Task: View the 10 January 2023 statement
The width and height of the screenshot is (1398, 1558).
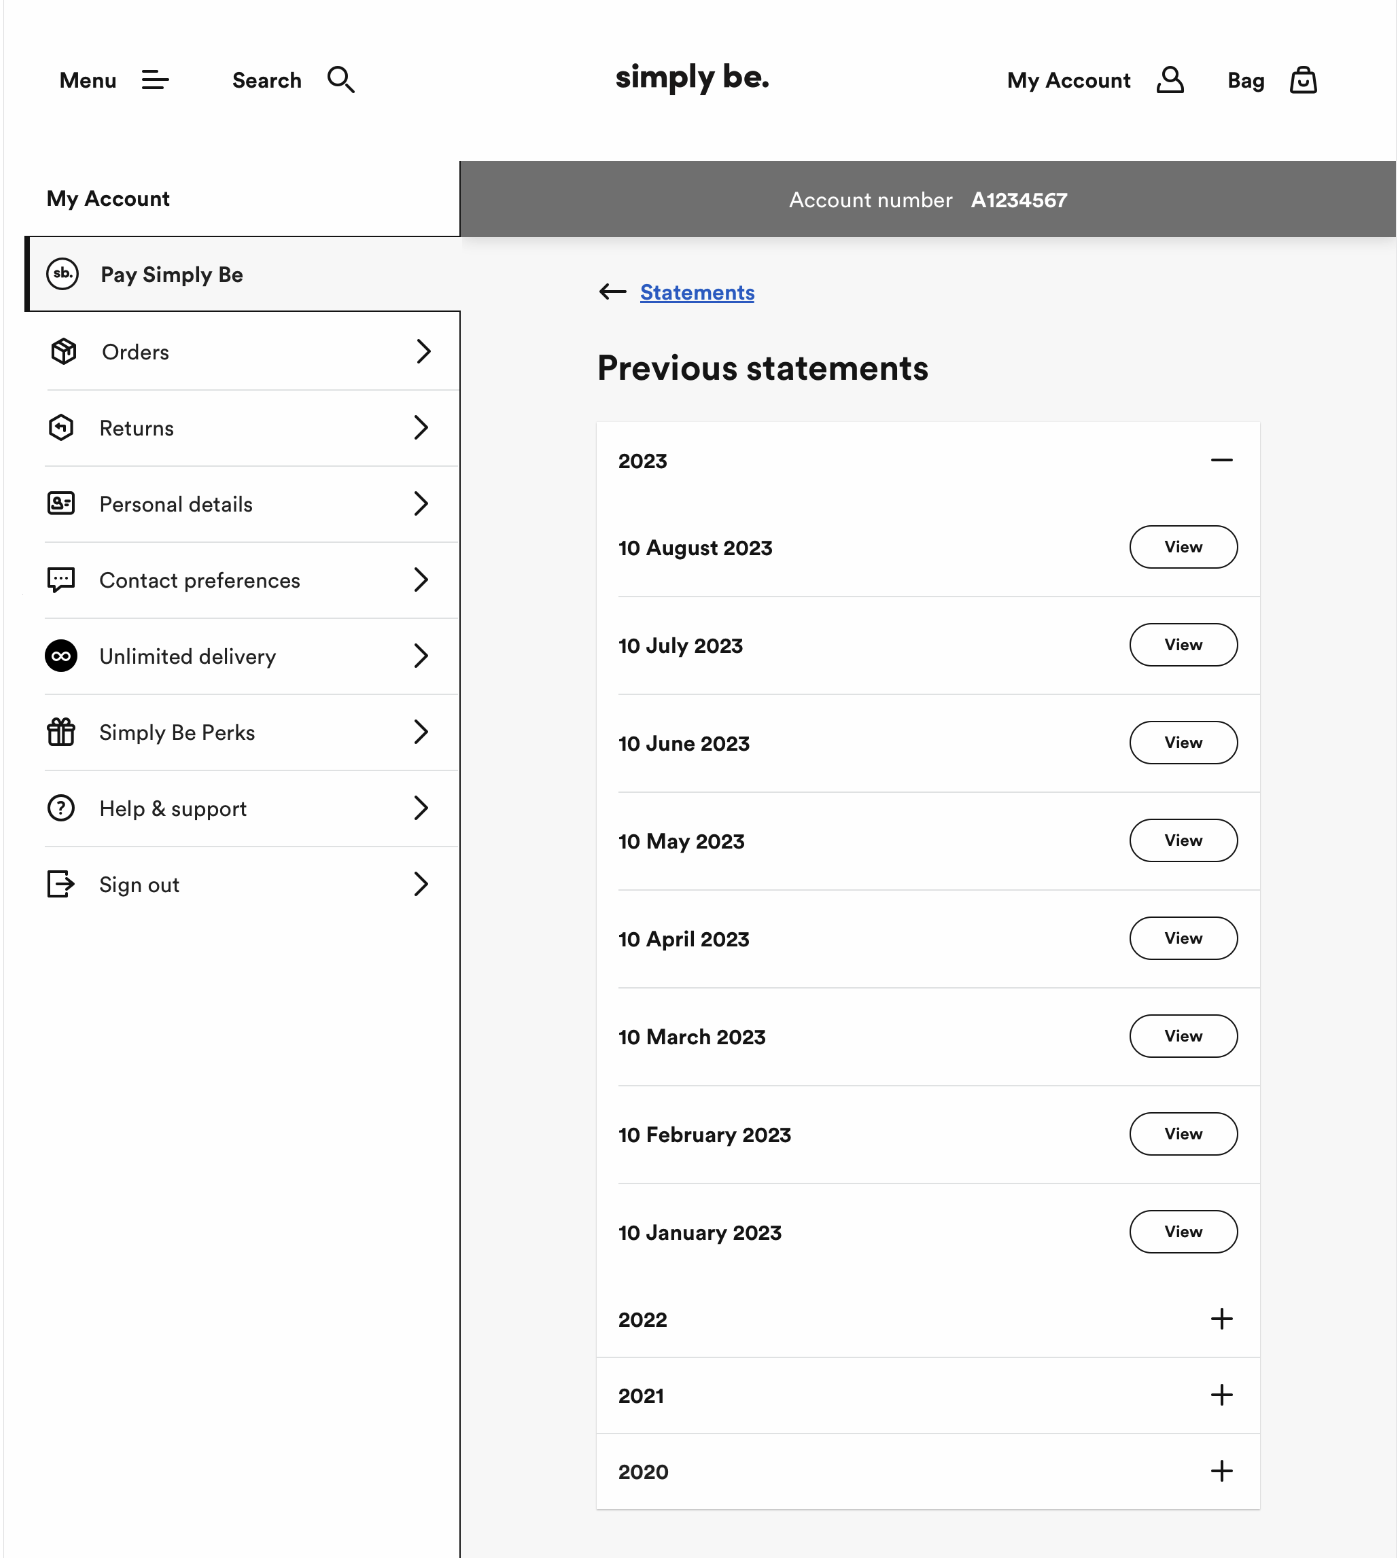Action: click(1183, 1232)
